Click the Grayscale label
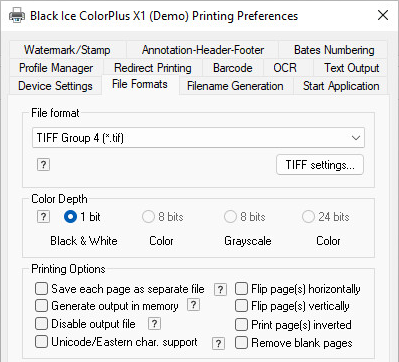Viewport: 399px width, 362px height. [248, 241]
